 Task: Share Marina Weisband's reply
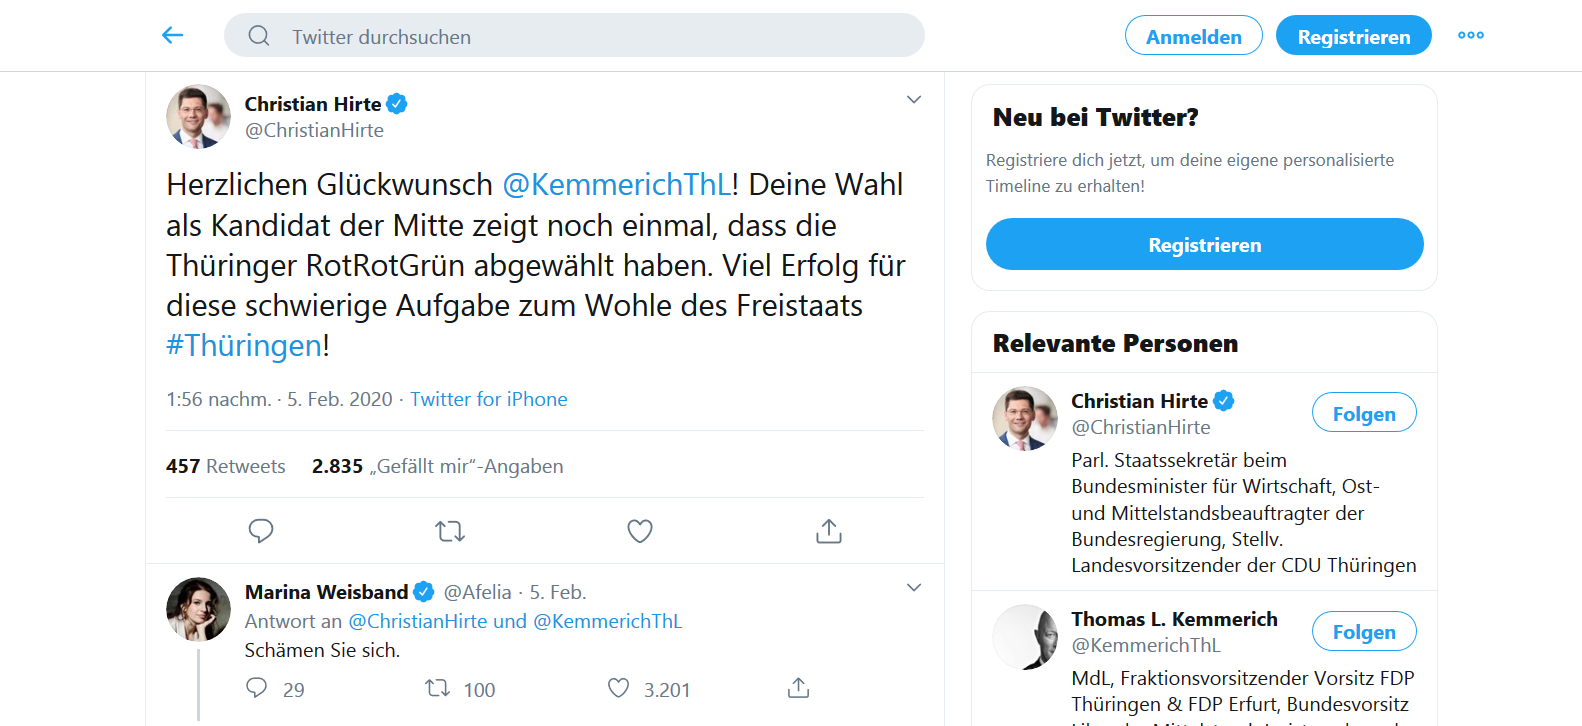[798, 688]
